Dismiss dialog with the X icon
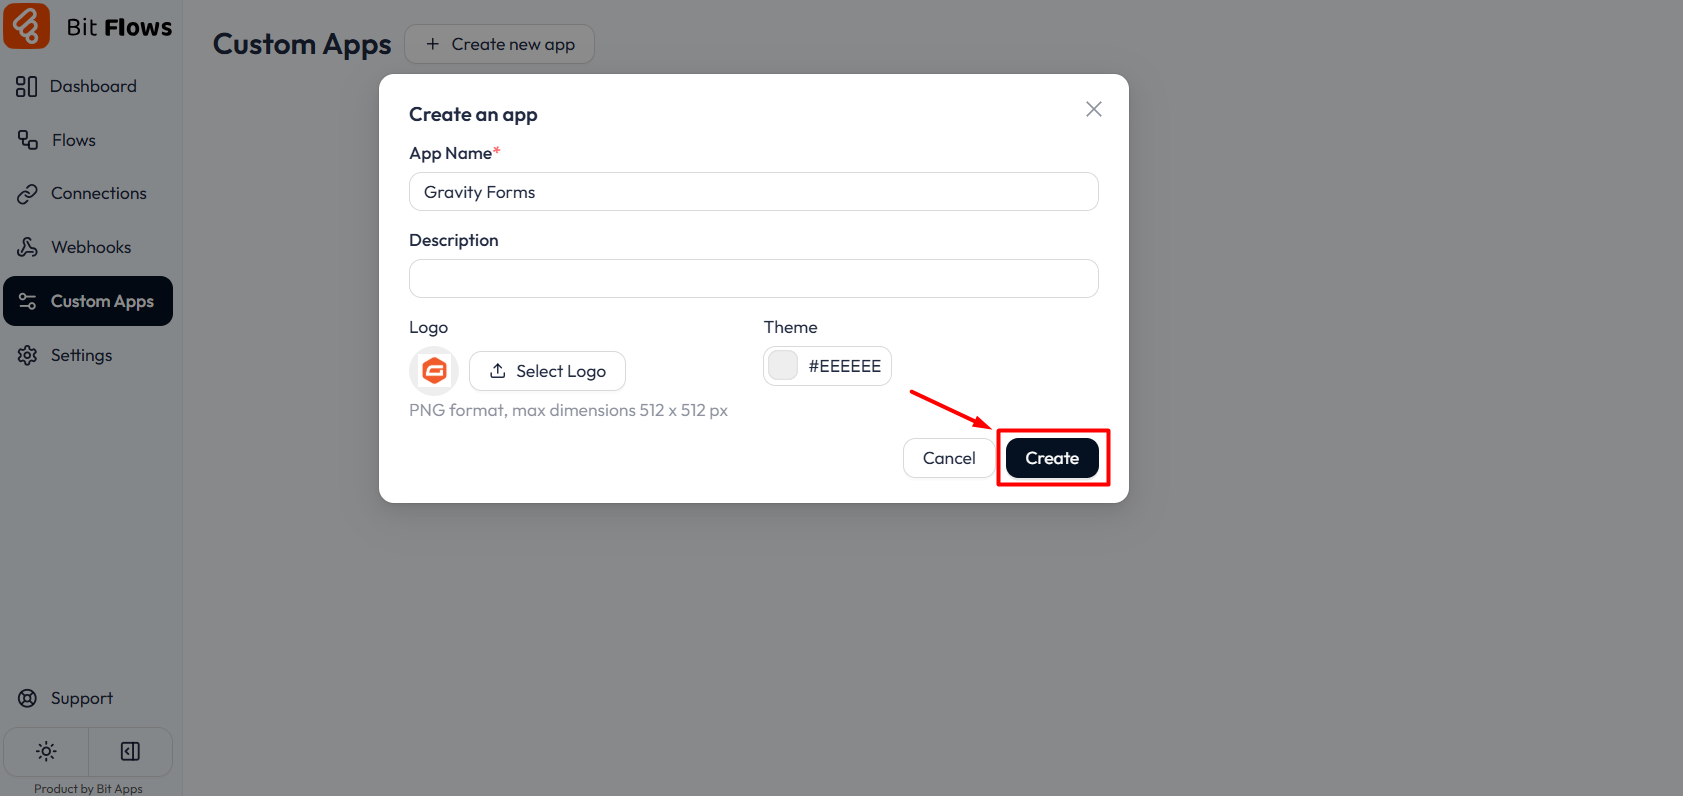1683x796 pixels. [1092, 109]
